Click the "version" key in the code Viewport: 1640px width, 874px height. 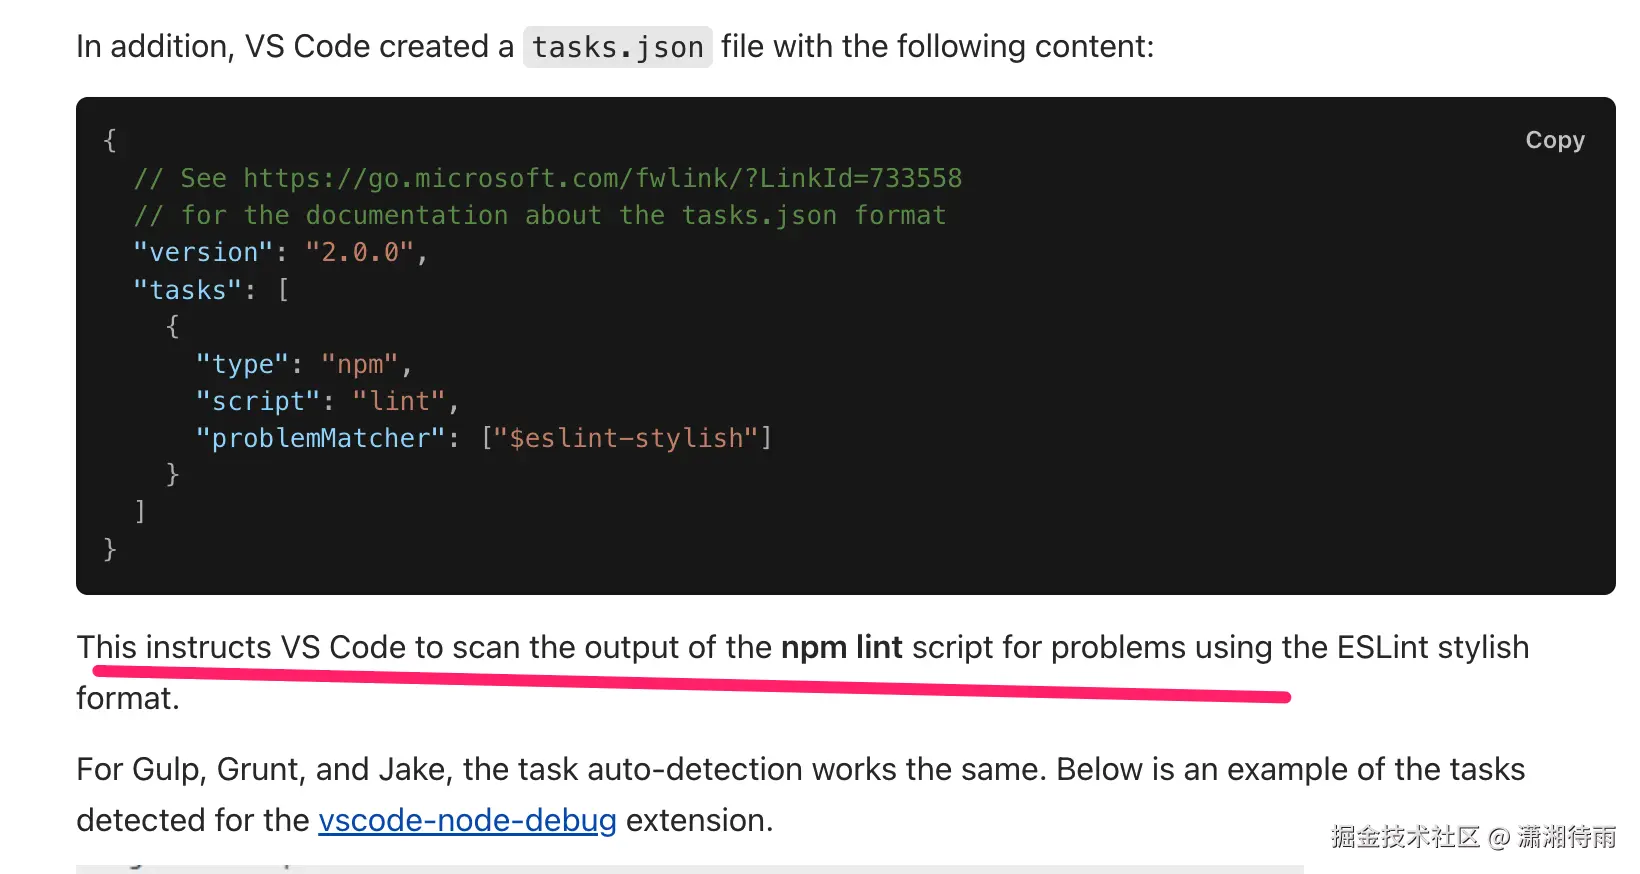203,252
